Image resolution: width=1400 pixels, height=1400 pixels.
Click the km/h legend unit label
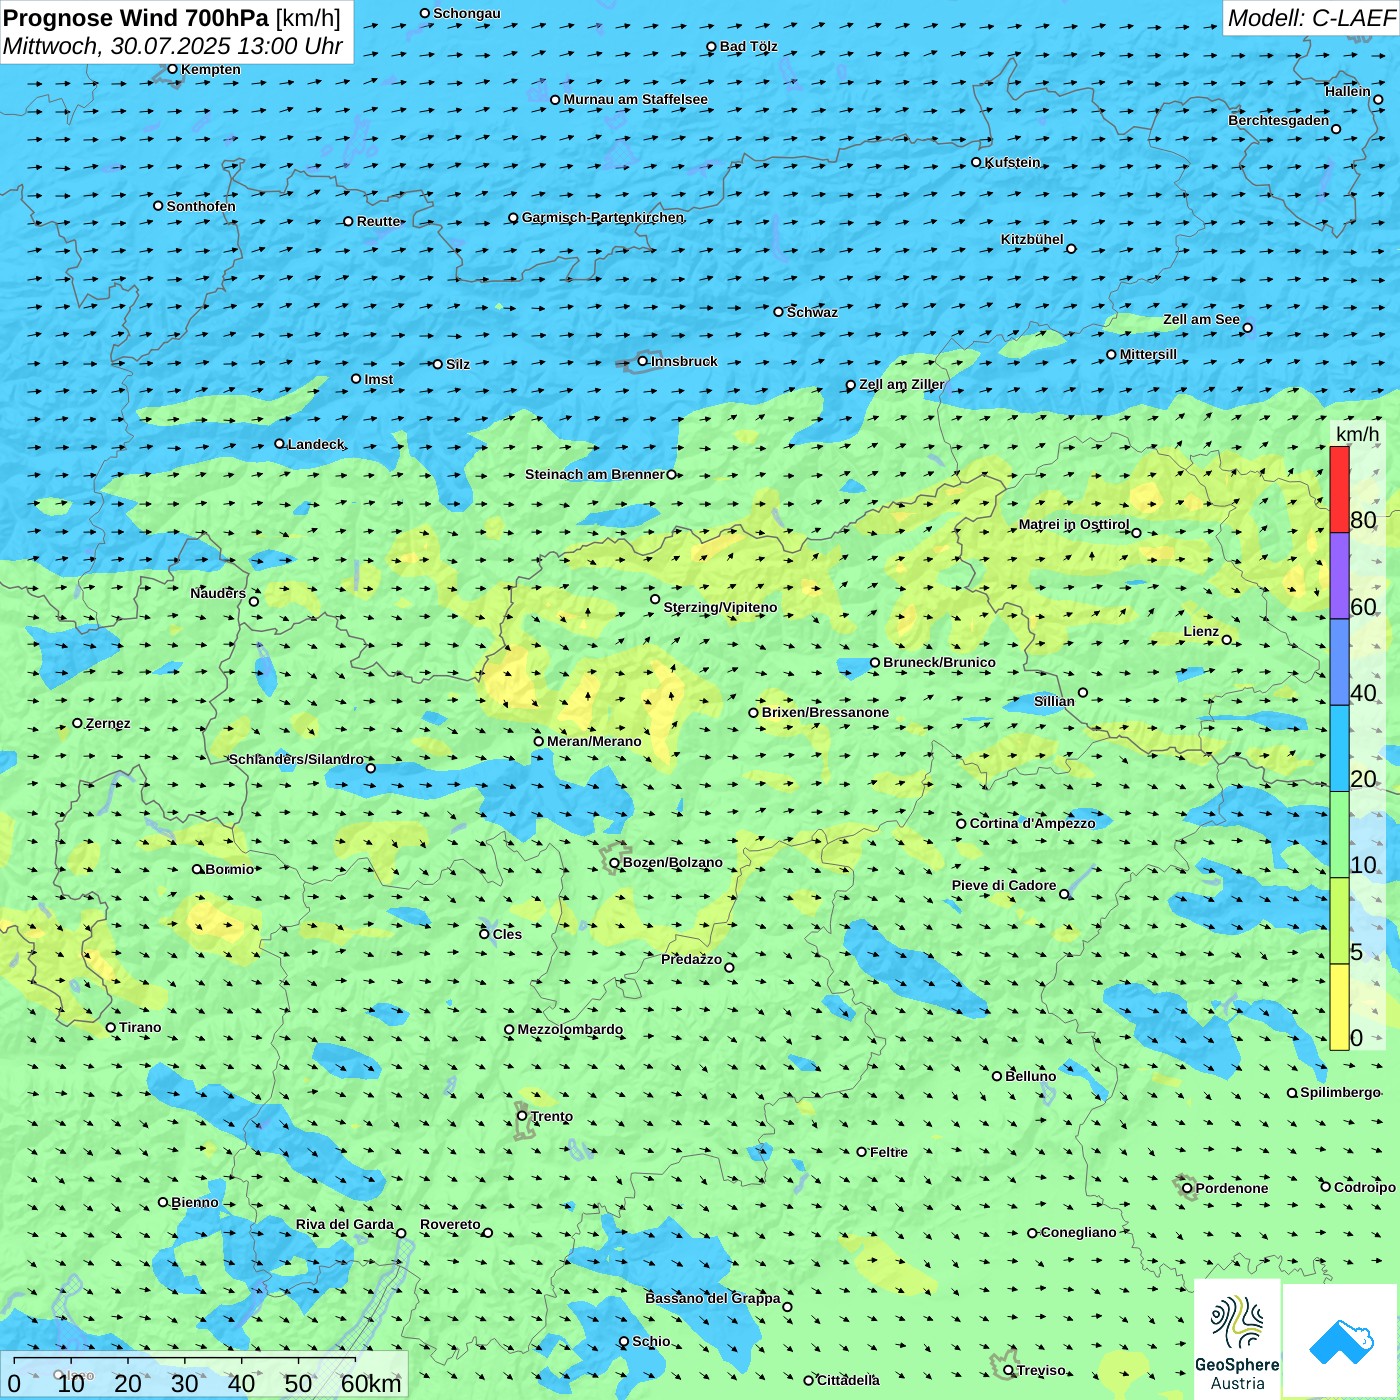coord(1357,434)
